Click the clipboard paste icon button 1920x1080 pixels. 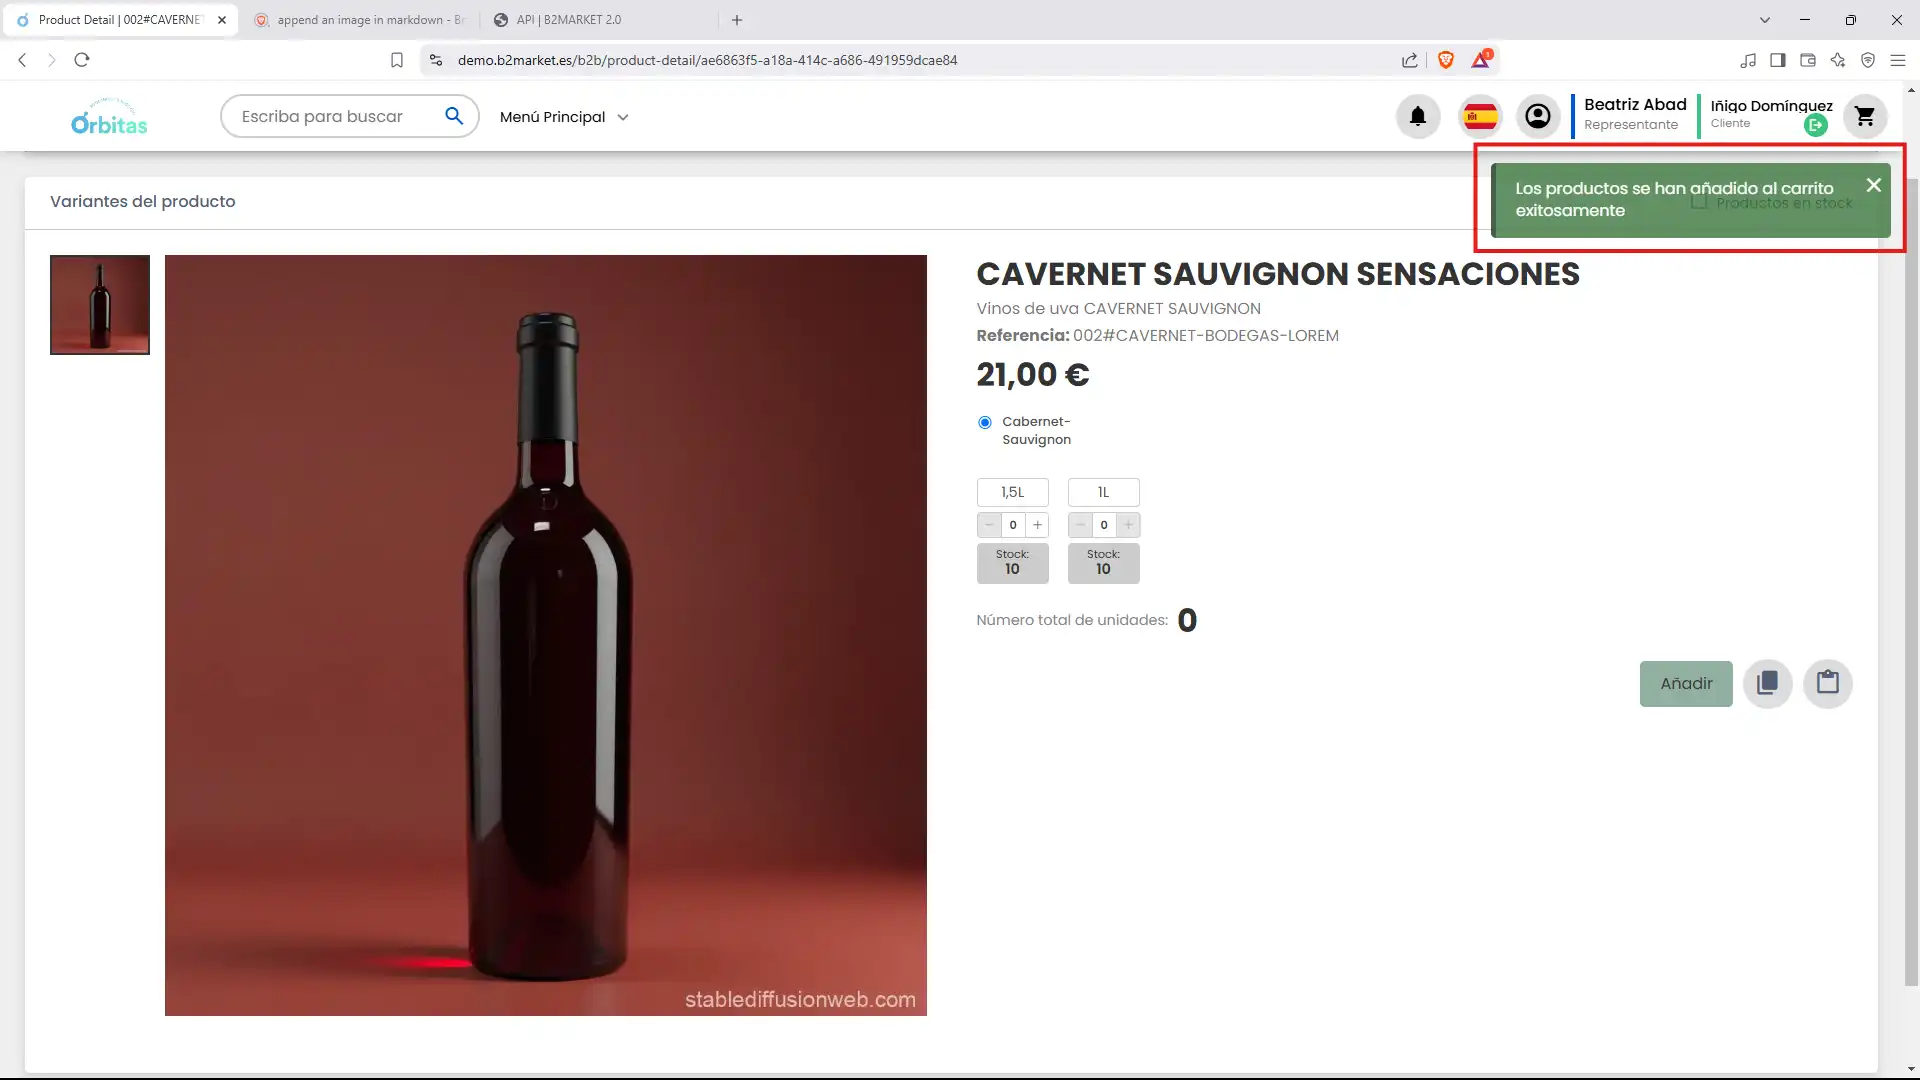coord(1827,683)
